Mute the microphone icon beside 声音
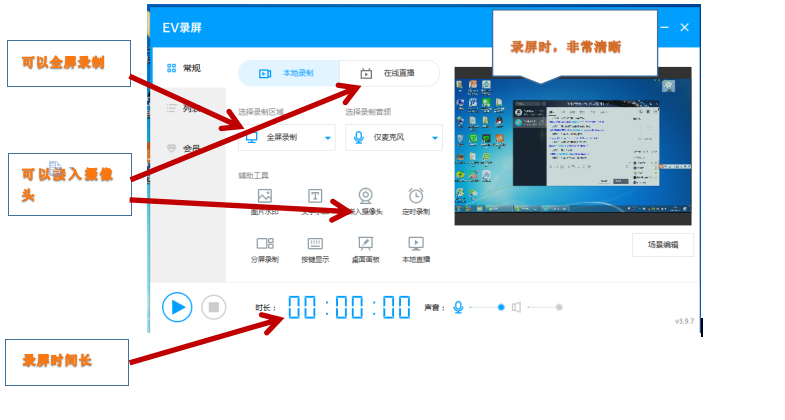The image size is (785, 420). pos(458,307)
